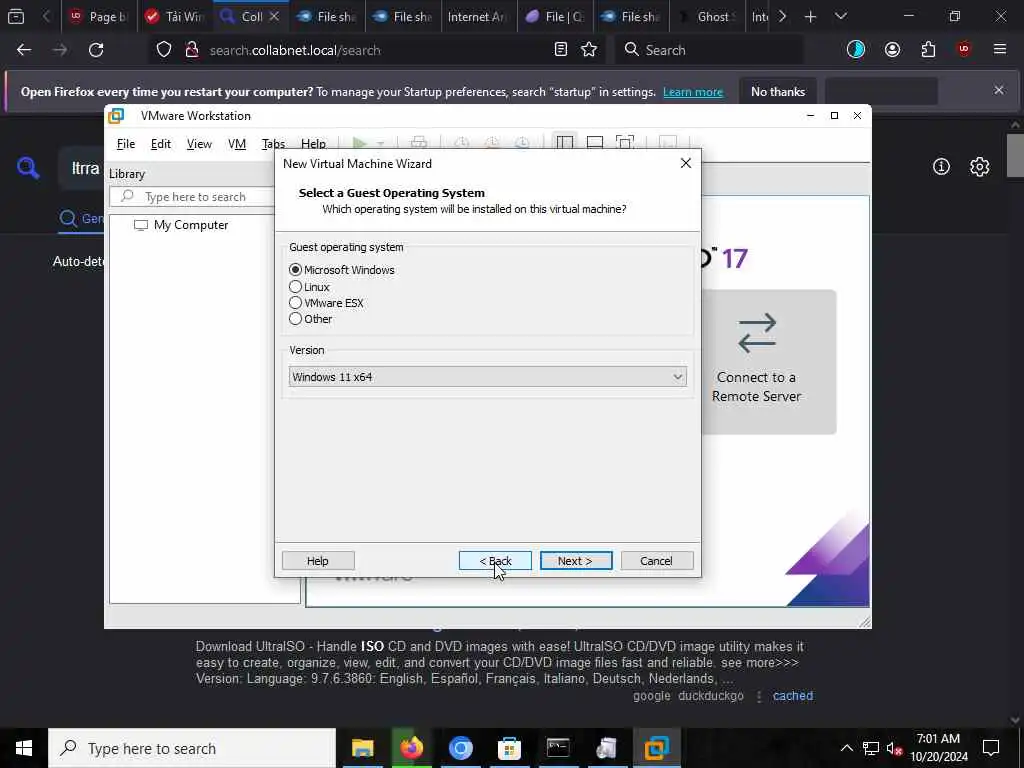Click No thanks in the startup notification
1024x768 pixels.
coord(778,92)
